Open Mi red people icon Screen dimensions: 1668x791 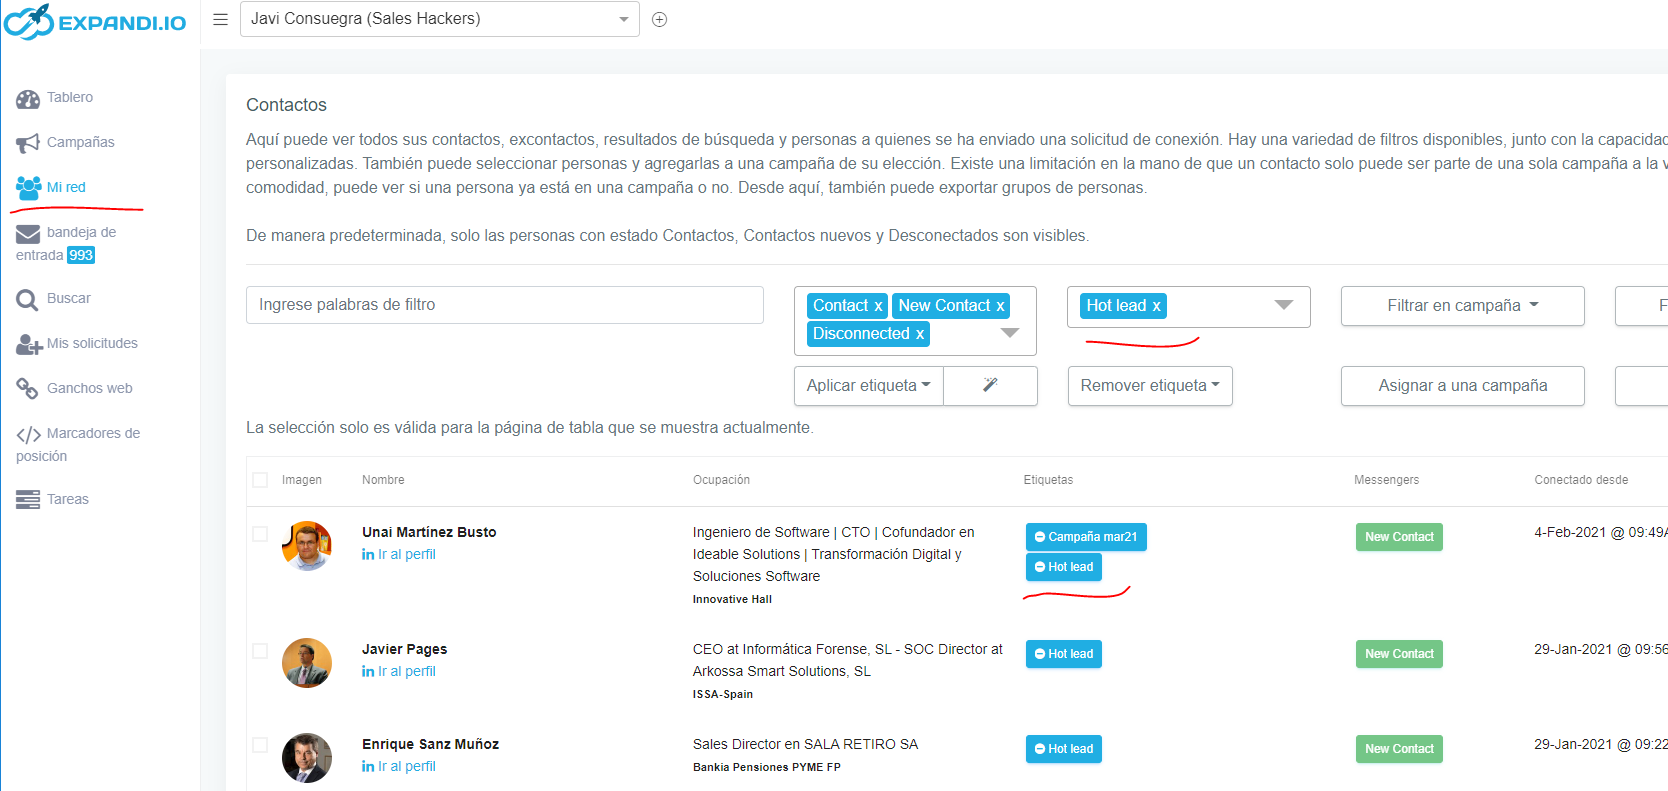[x=28, y=187]
